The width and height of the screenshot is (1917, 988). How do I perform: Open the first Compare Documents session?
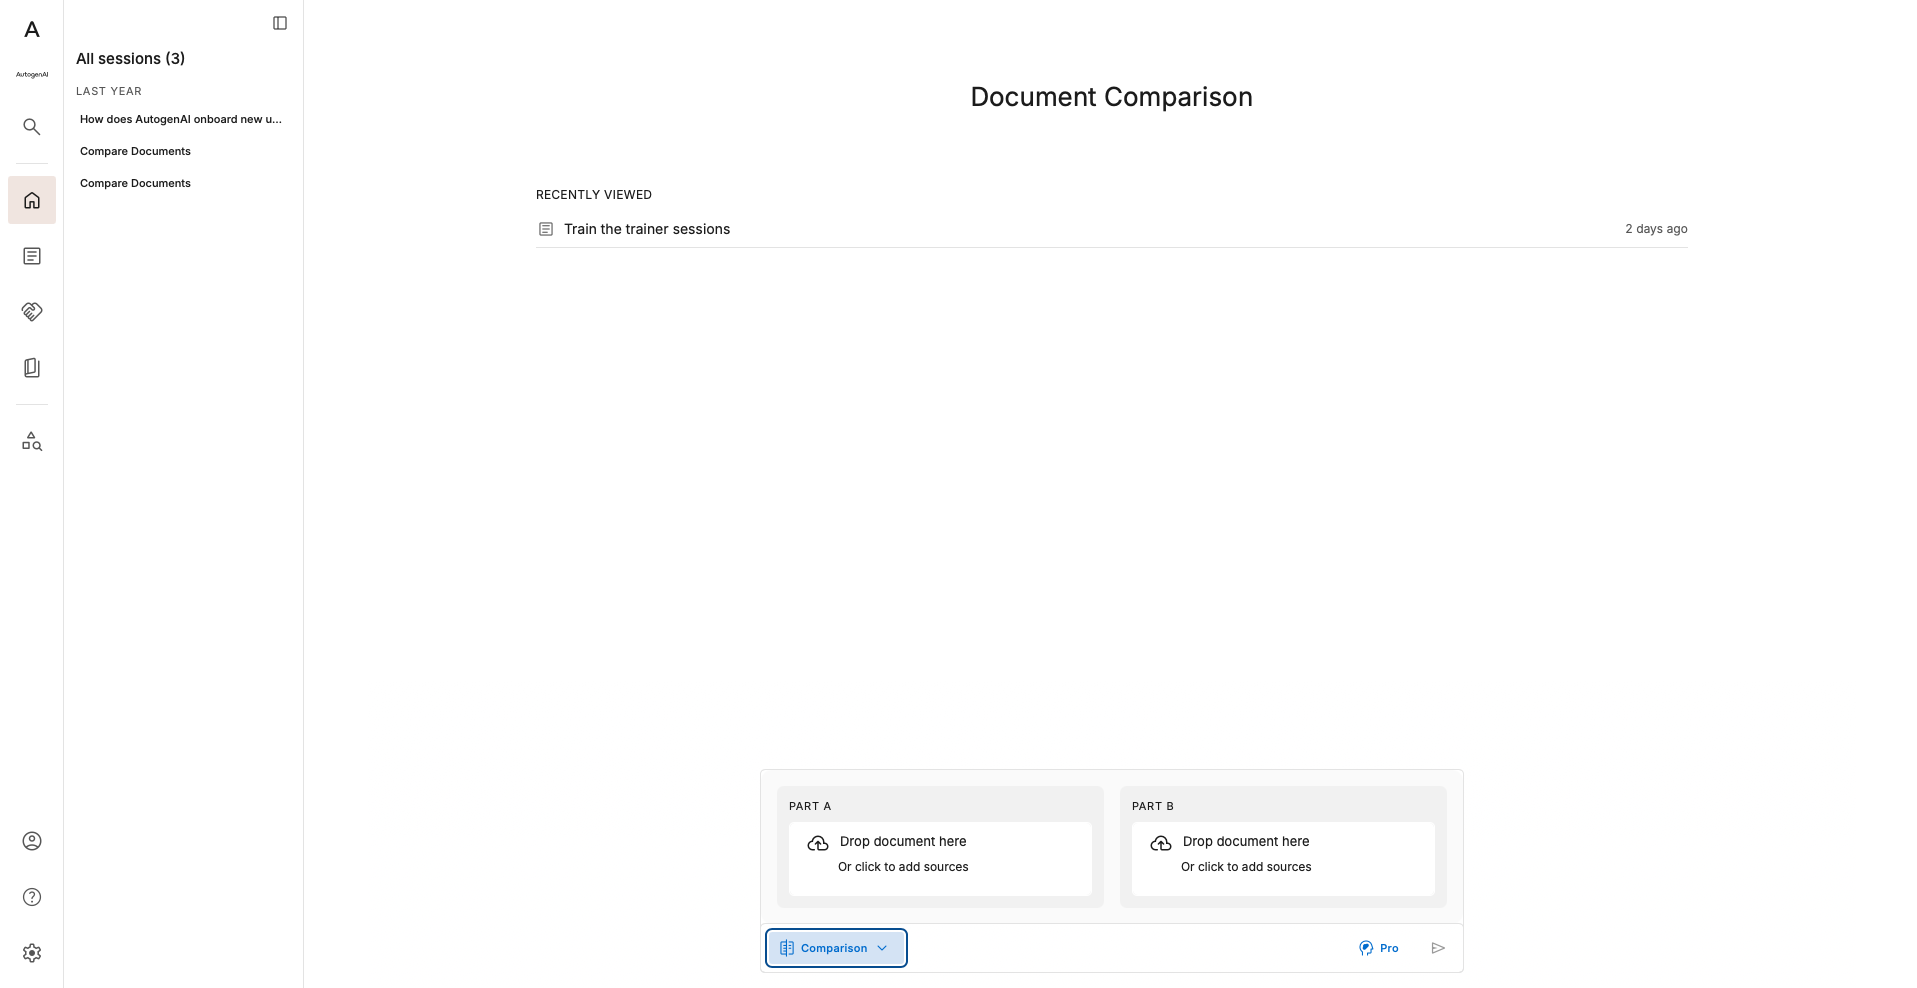[135, 151]
